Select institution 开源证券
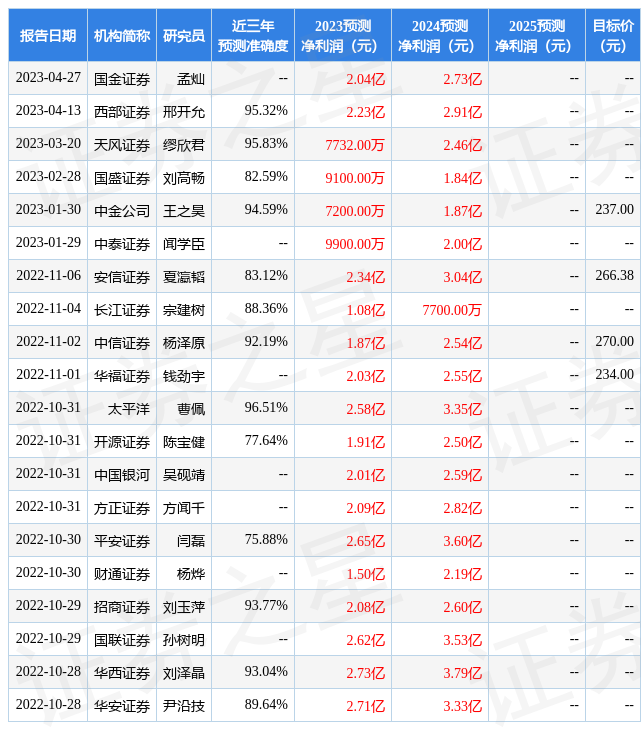The width and height of the screenshot is (641, 730). [x=122, y=442]
